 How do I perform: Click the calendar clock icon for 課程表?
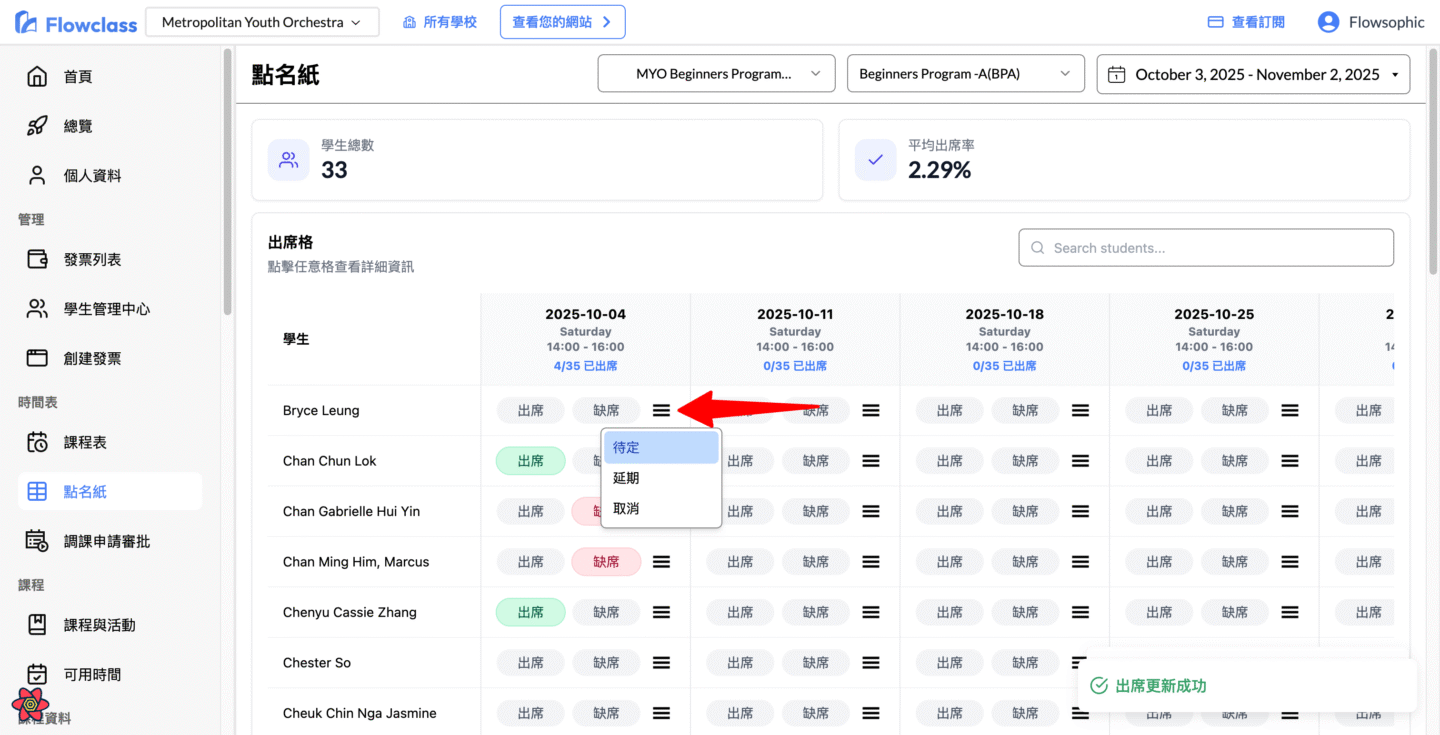pyautogui.click(x=37, y=442)
